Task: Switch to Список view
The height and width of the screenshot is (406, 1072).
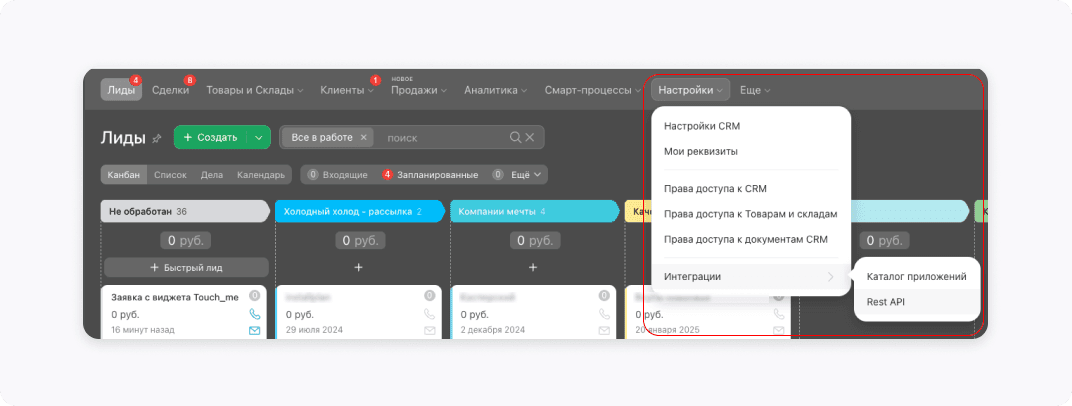Action: pos(170,175)
